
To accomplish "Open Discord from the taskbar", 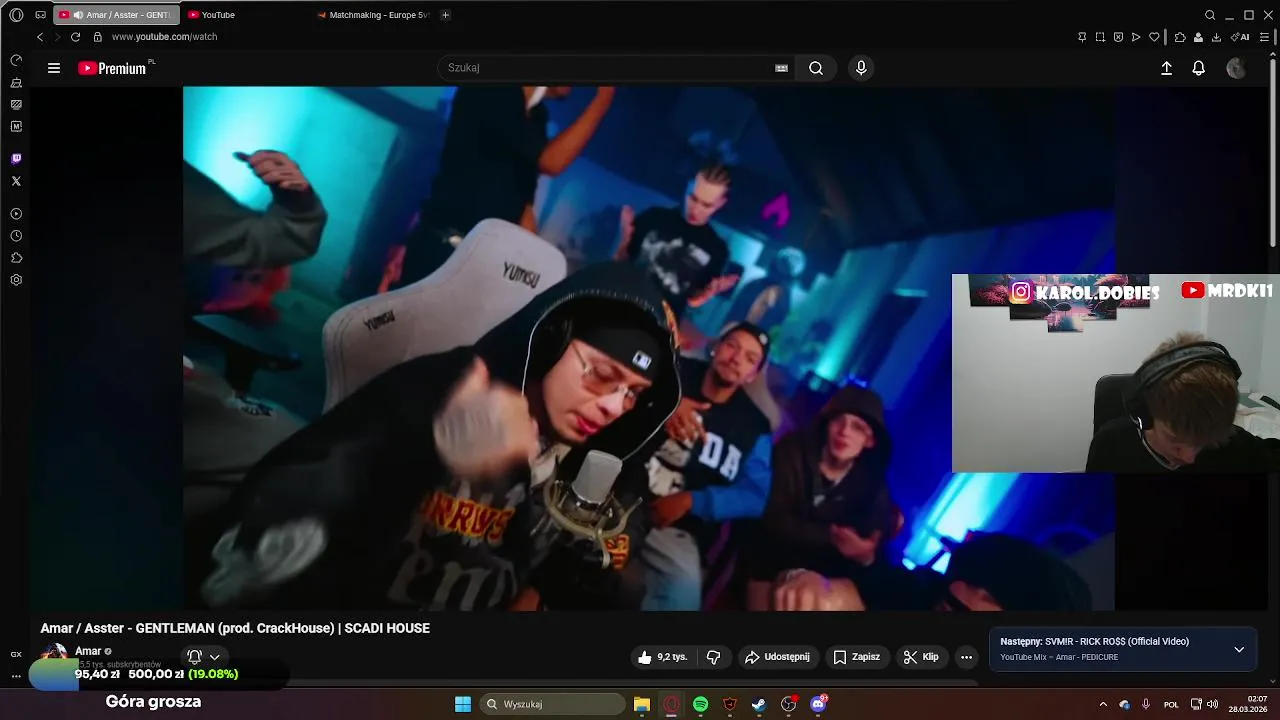I will coord(818,704).
